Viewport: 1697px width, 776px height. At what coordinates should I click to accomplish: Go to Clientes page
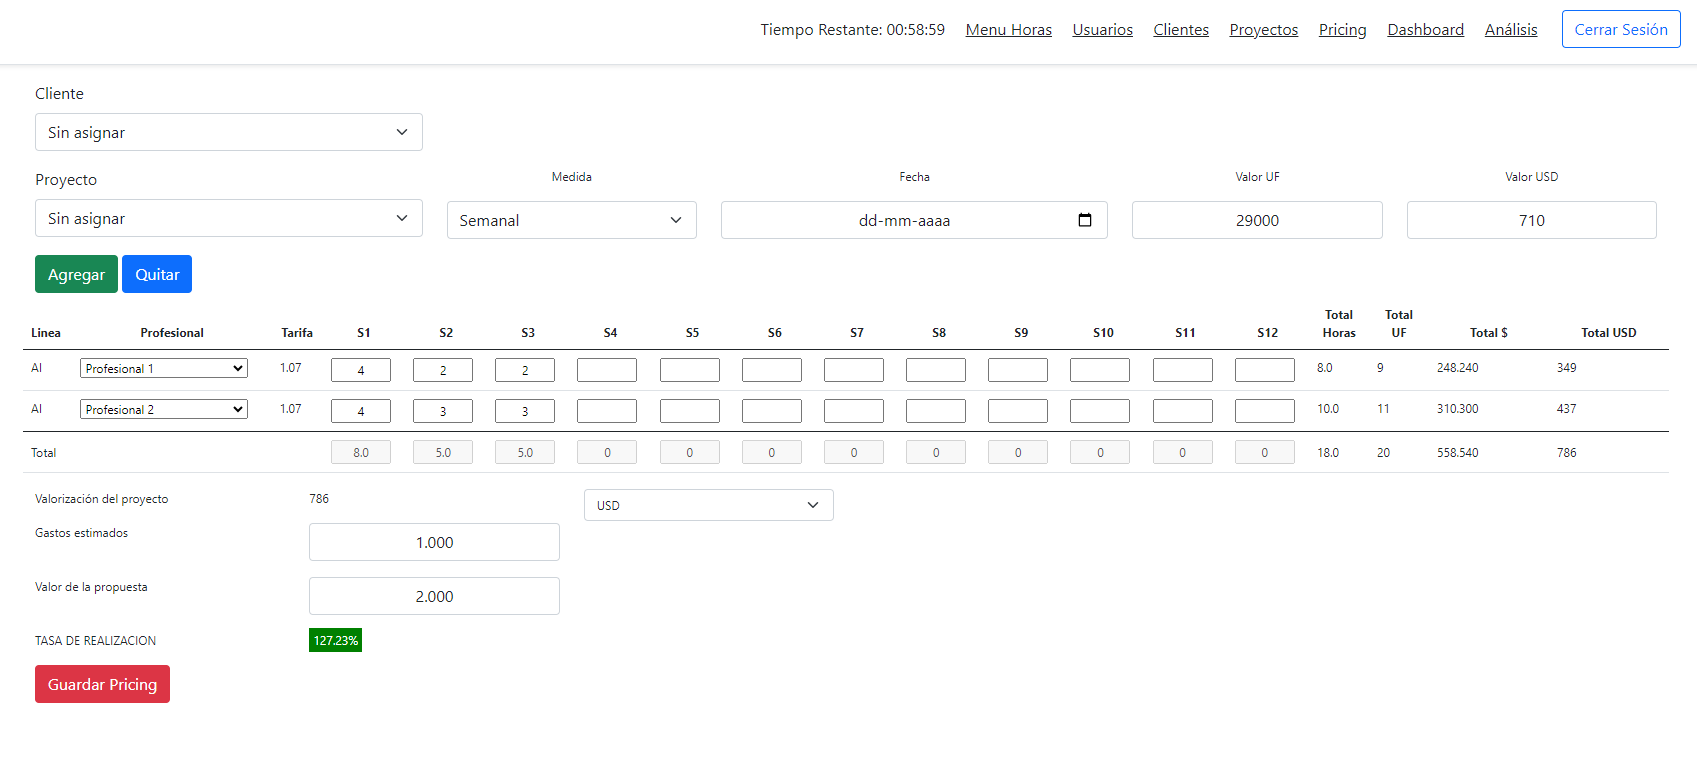(1181, 30)
